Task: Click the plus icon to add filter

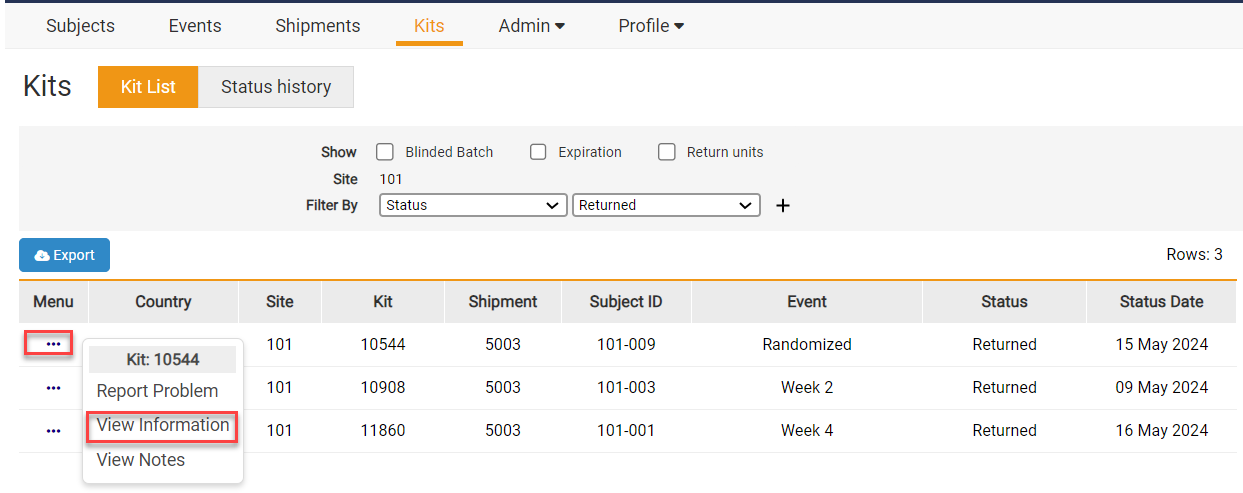Action: coord(783,205)
